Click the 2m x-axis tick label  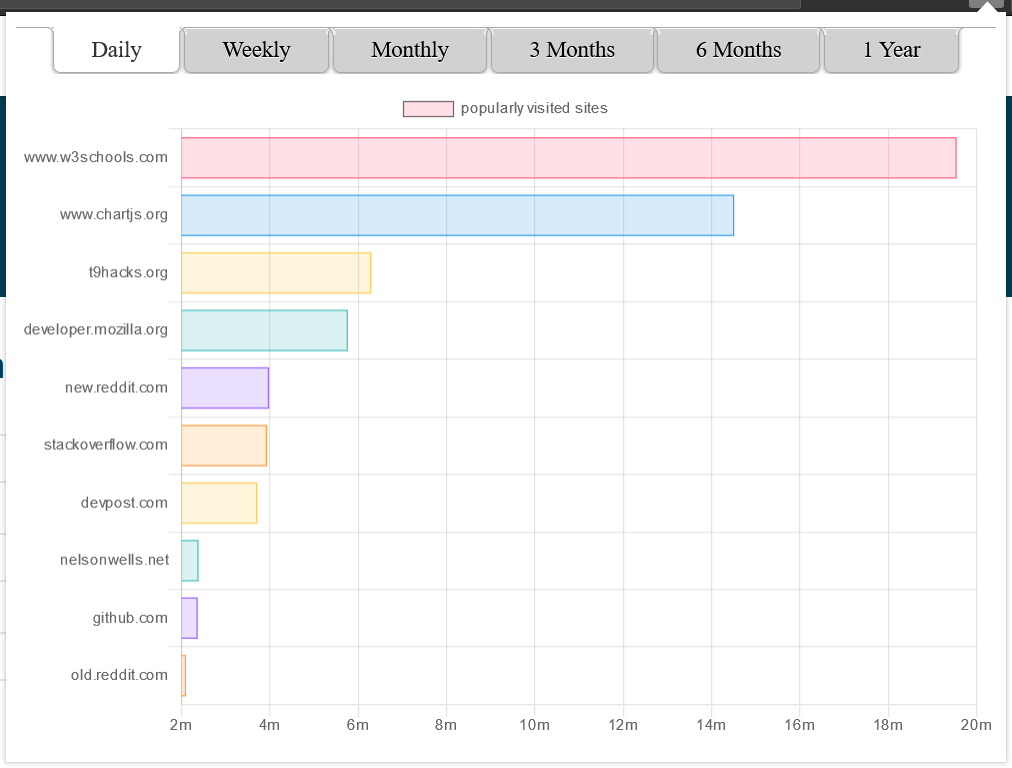pos(181,725)
